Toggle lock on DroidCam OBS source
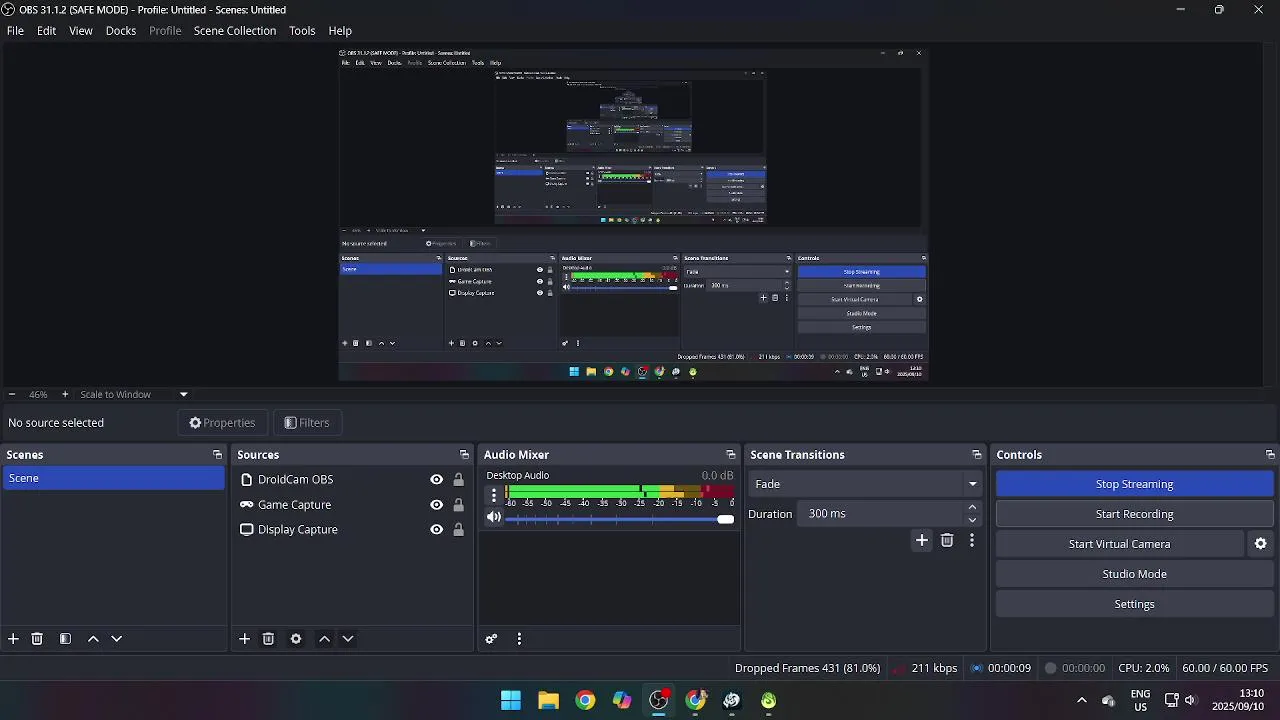This screenshot has width=1280, height=720. click(x=459, y=480)
